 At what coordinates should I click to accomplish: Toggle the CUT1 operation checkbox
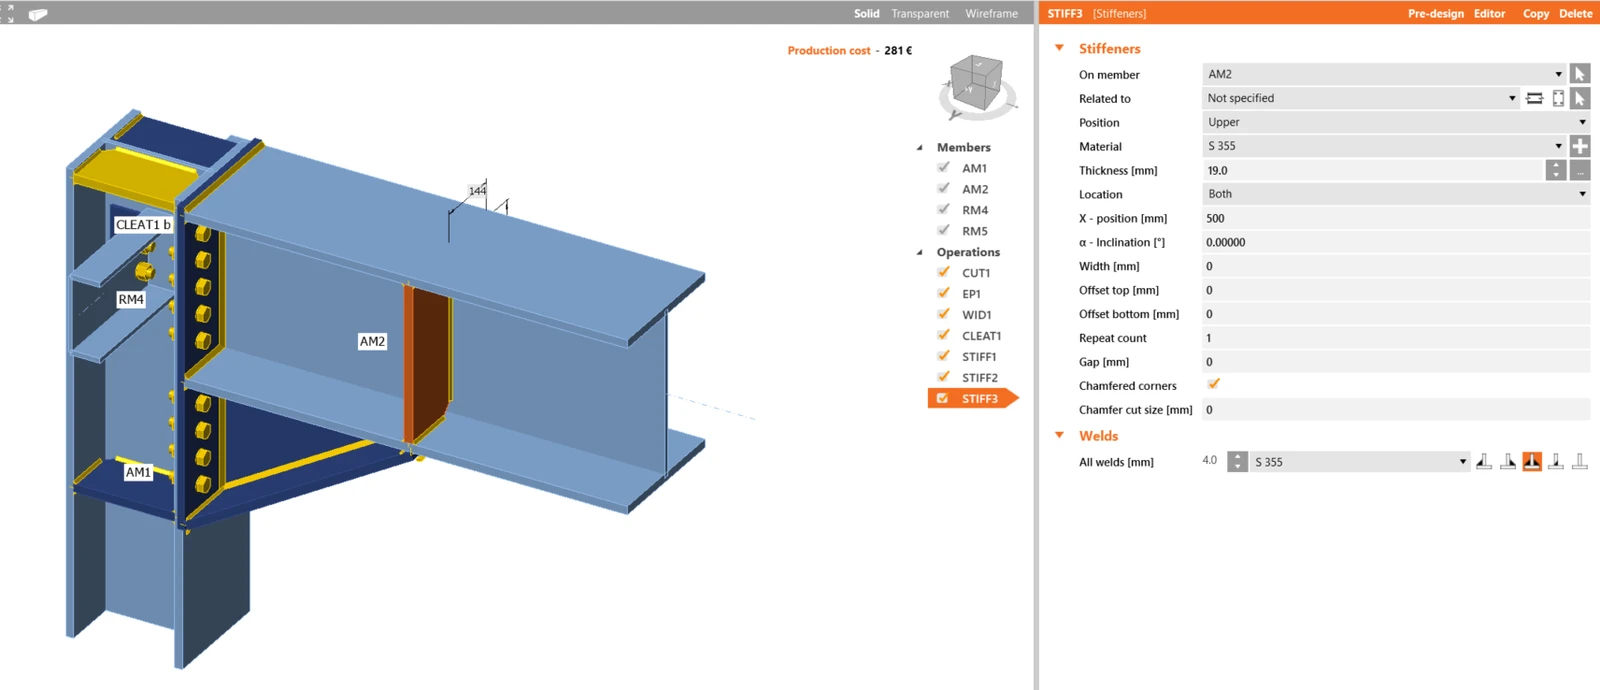coord(943,272)
